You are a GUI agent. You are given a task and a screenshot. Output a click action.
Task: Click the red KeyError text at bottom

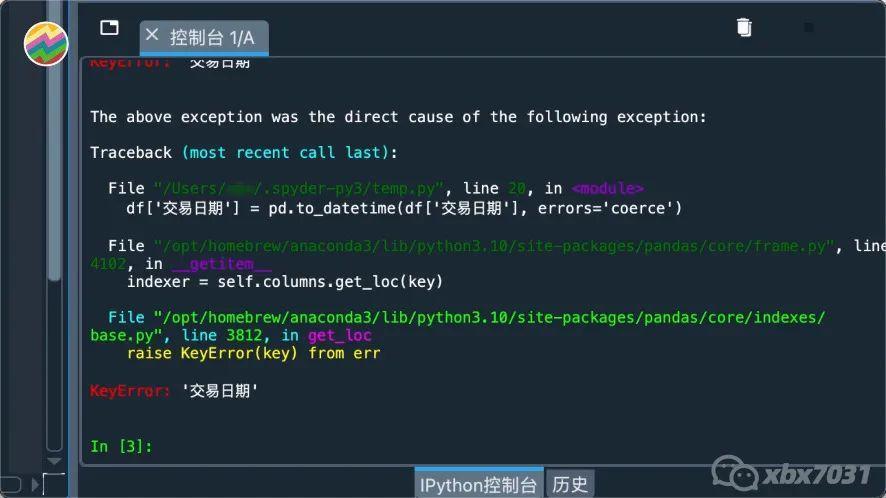(x=130, y=390)
